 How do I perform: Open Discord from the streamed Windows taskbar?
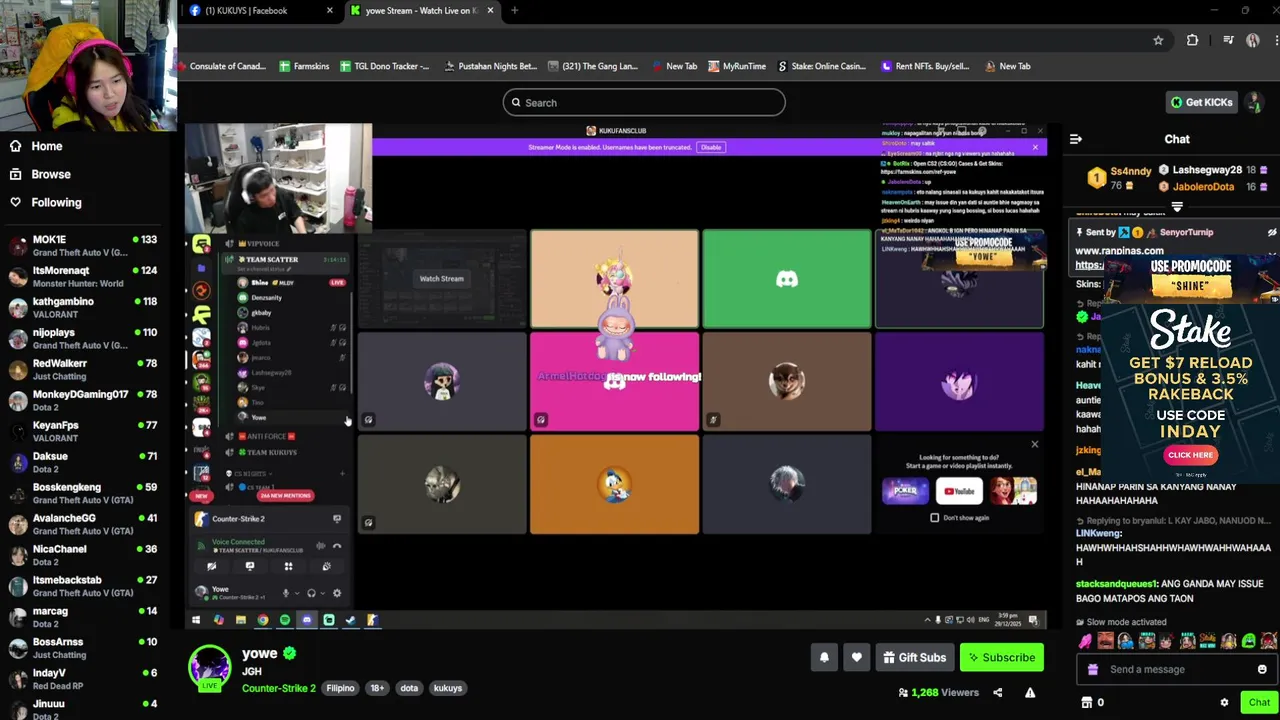[307, 620]
